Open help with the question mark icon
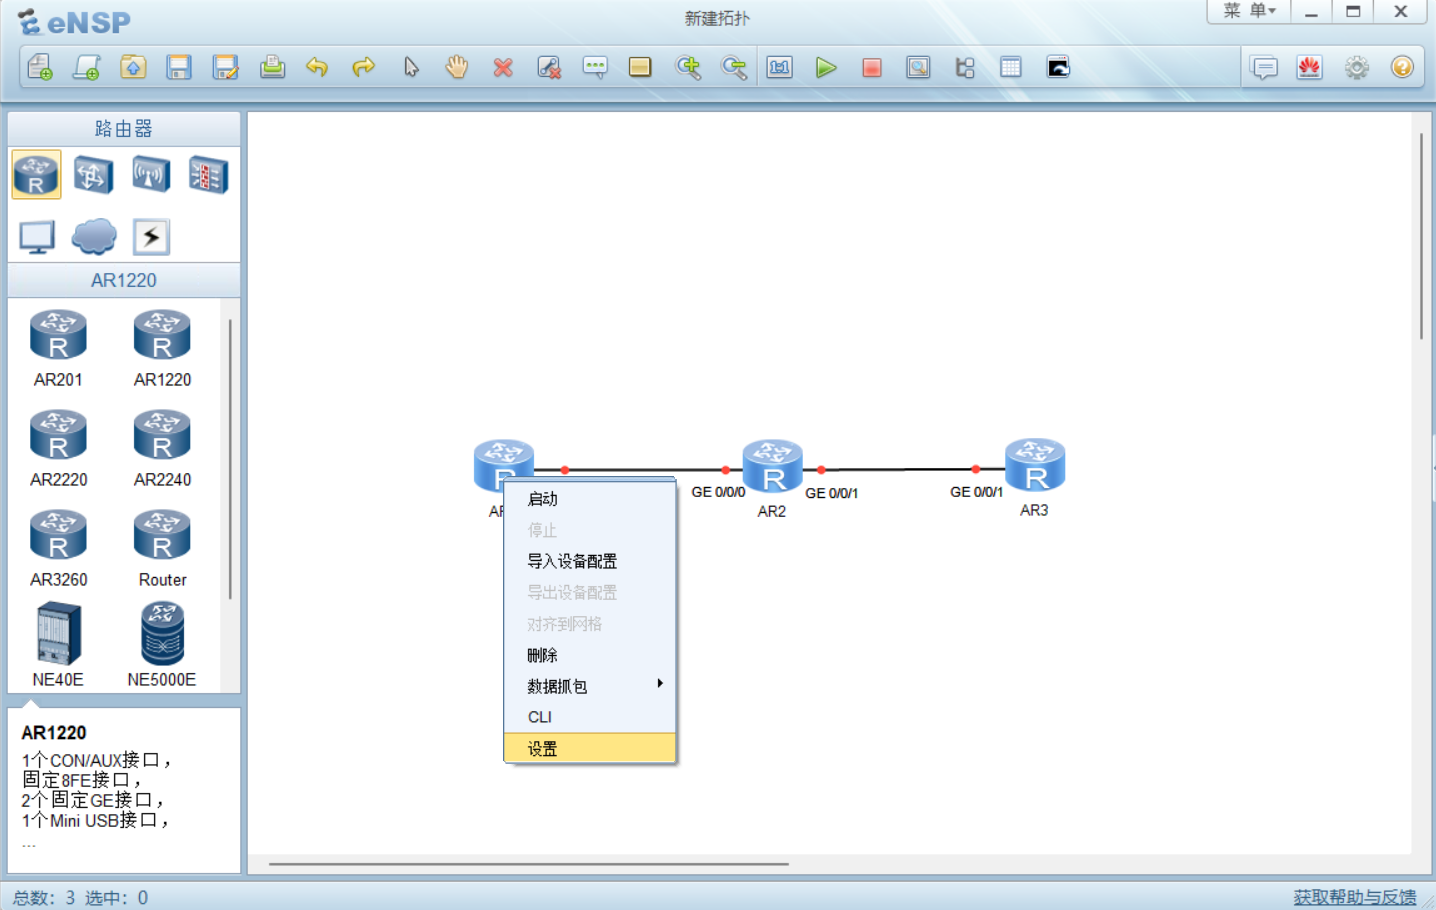1436x910 pixels. coord(1402,67)
